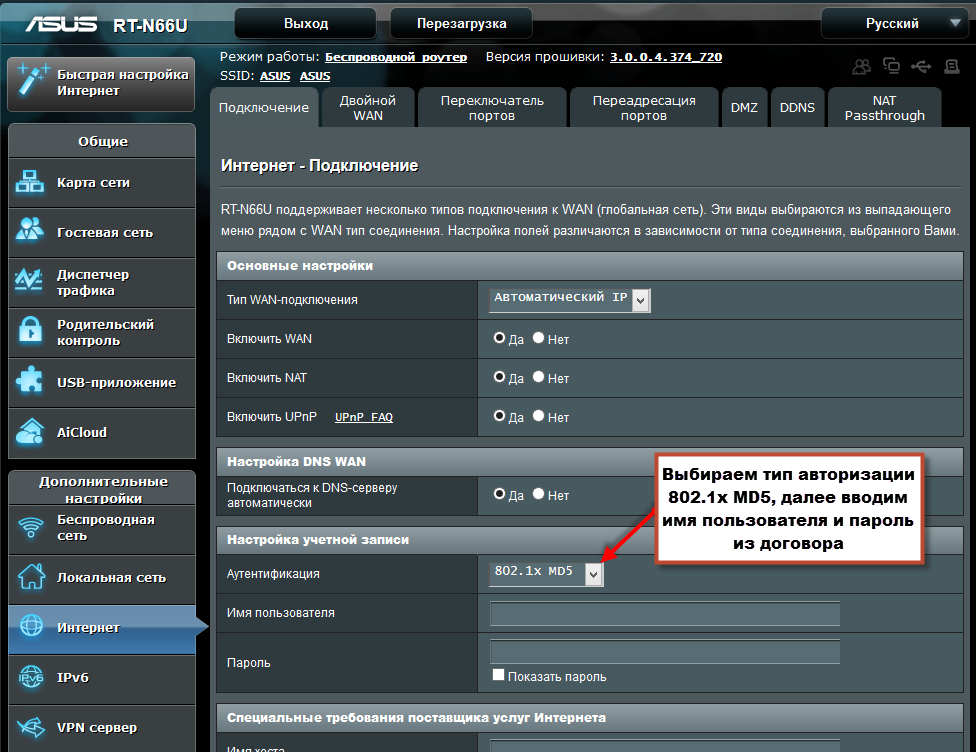
Task: Select Нет for Включить WAN
Action: coord(538,338)
